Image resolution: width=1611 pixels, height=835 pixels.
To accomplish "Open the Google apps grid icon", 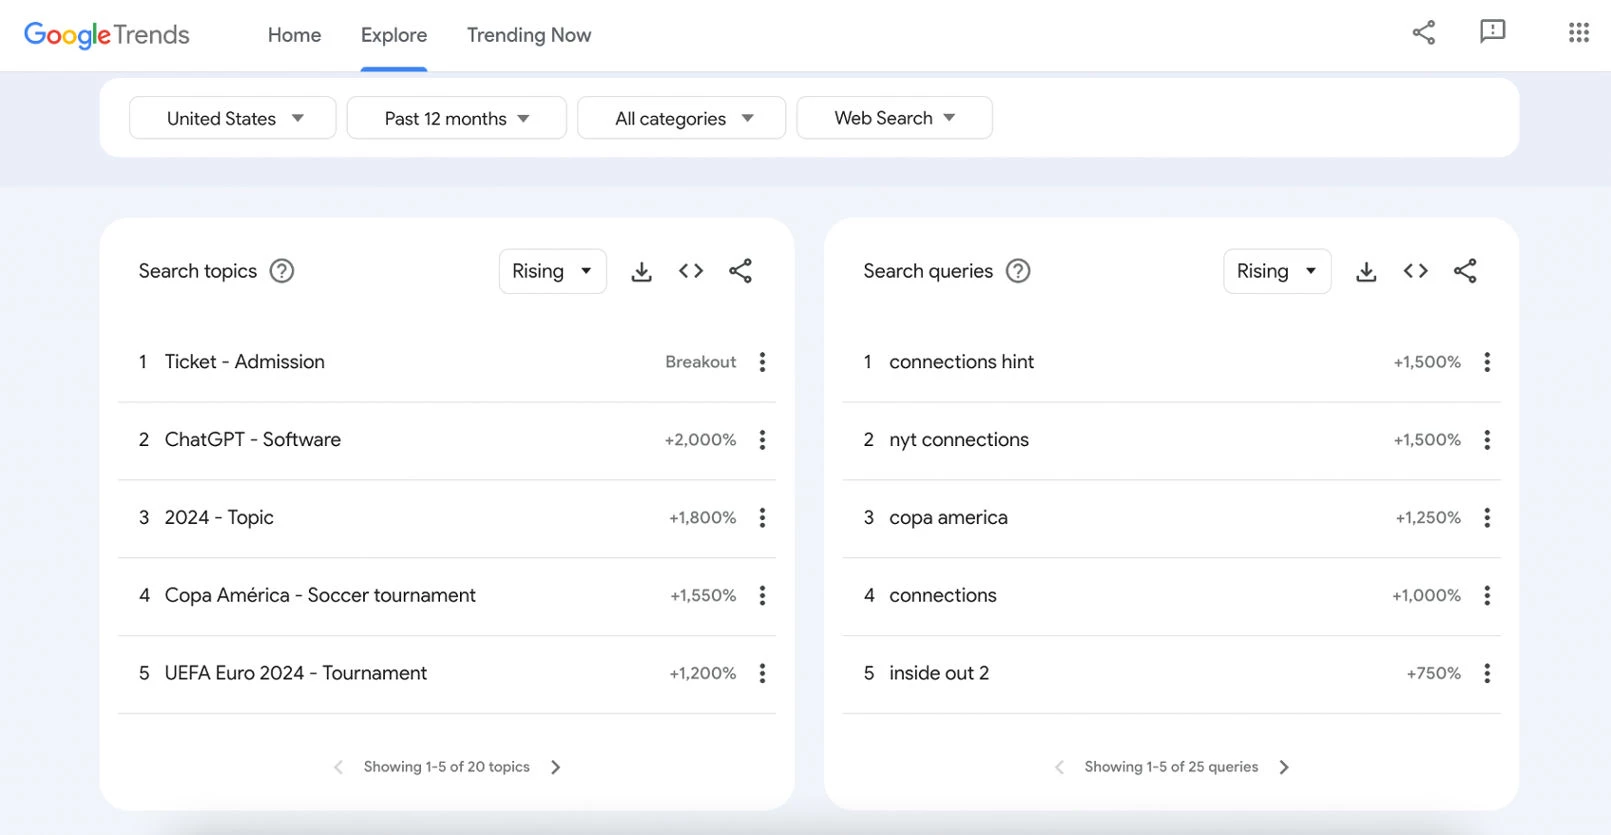I will 1578,33.
